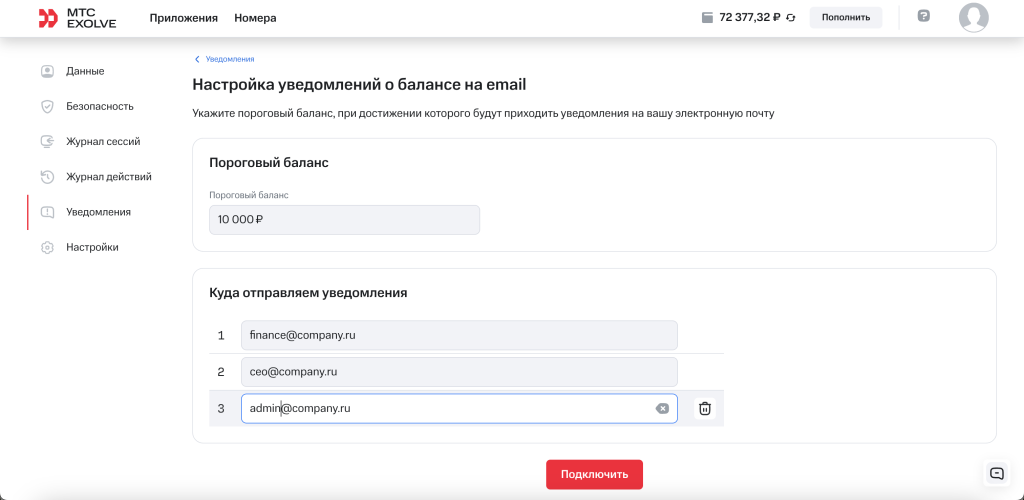The image size is (1024, 500).
Task: Open Настройки label in sidebar
Action: coord(92,247)
